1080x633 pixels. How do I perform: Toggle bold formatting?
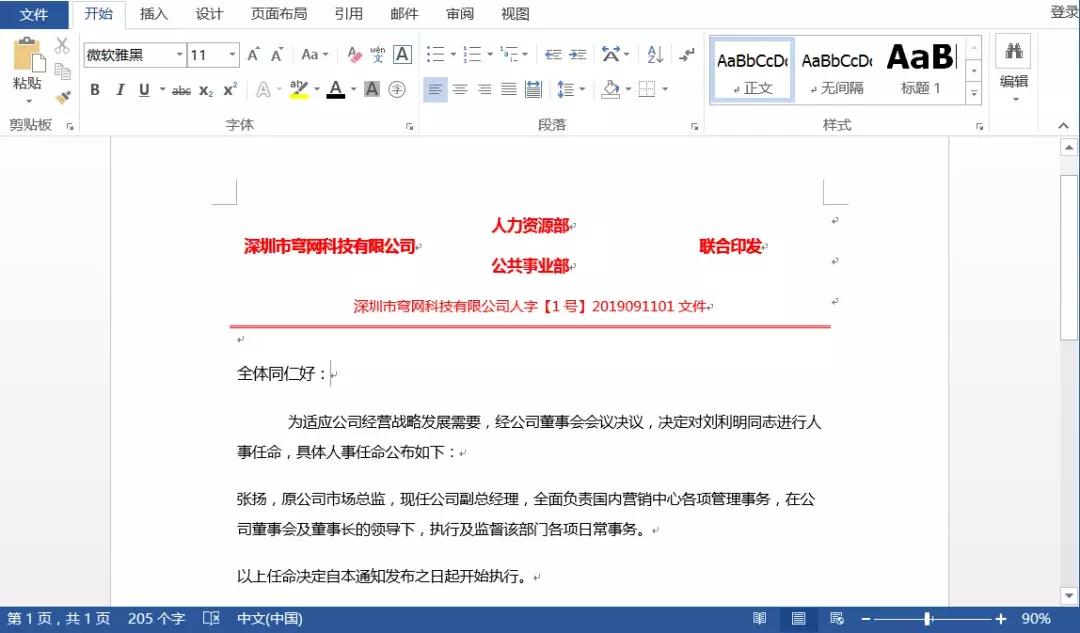pos(93,89)
